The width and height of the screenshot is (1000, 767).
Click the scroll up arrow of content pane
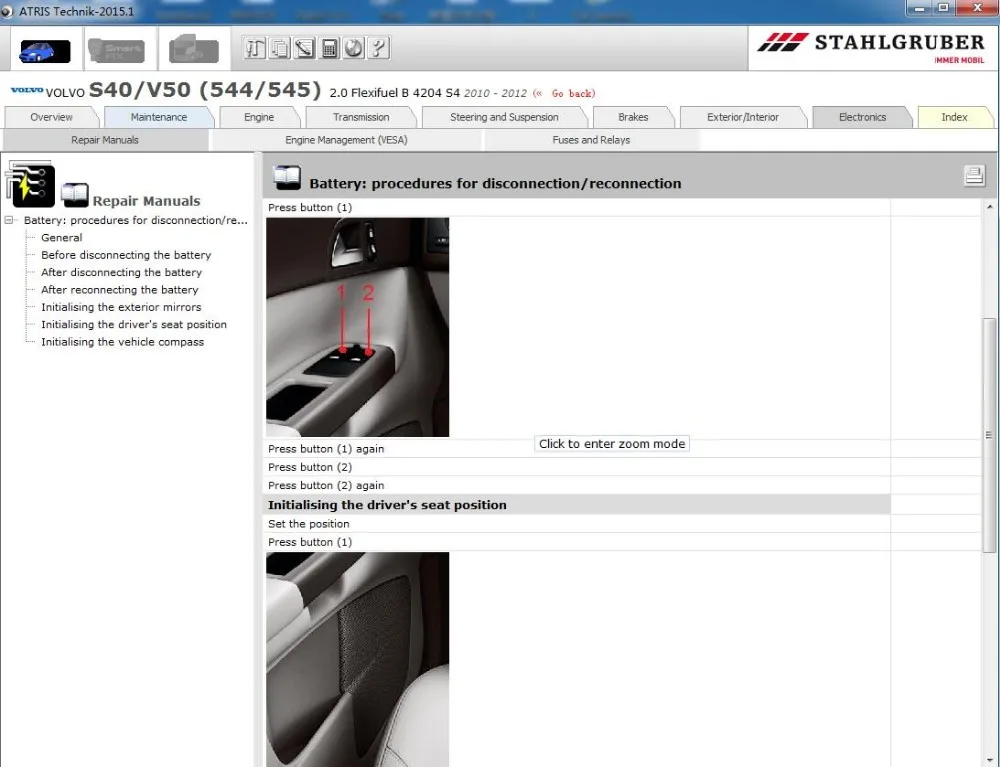pos(989,207)
